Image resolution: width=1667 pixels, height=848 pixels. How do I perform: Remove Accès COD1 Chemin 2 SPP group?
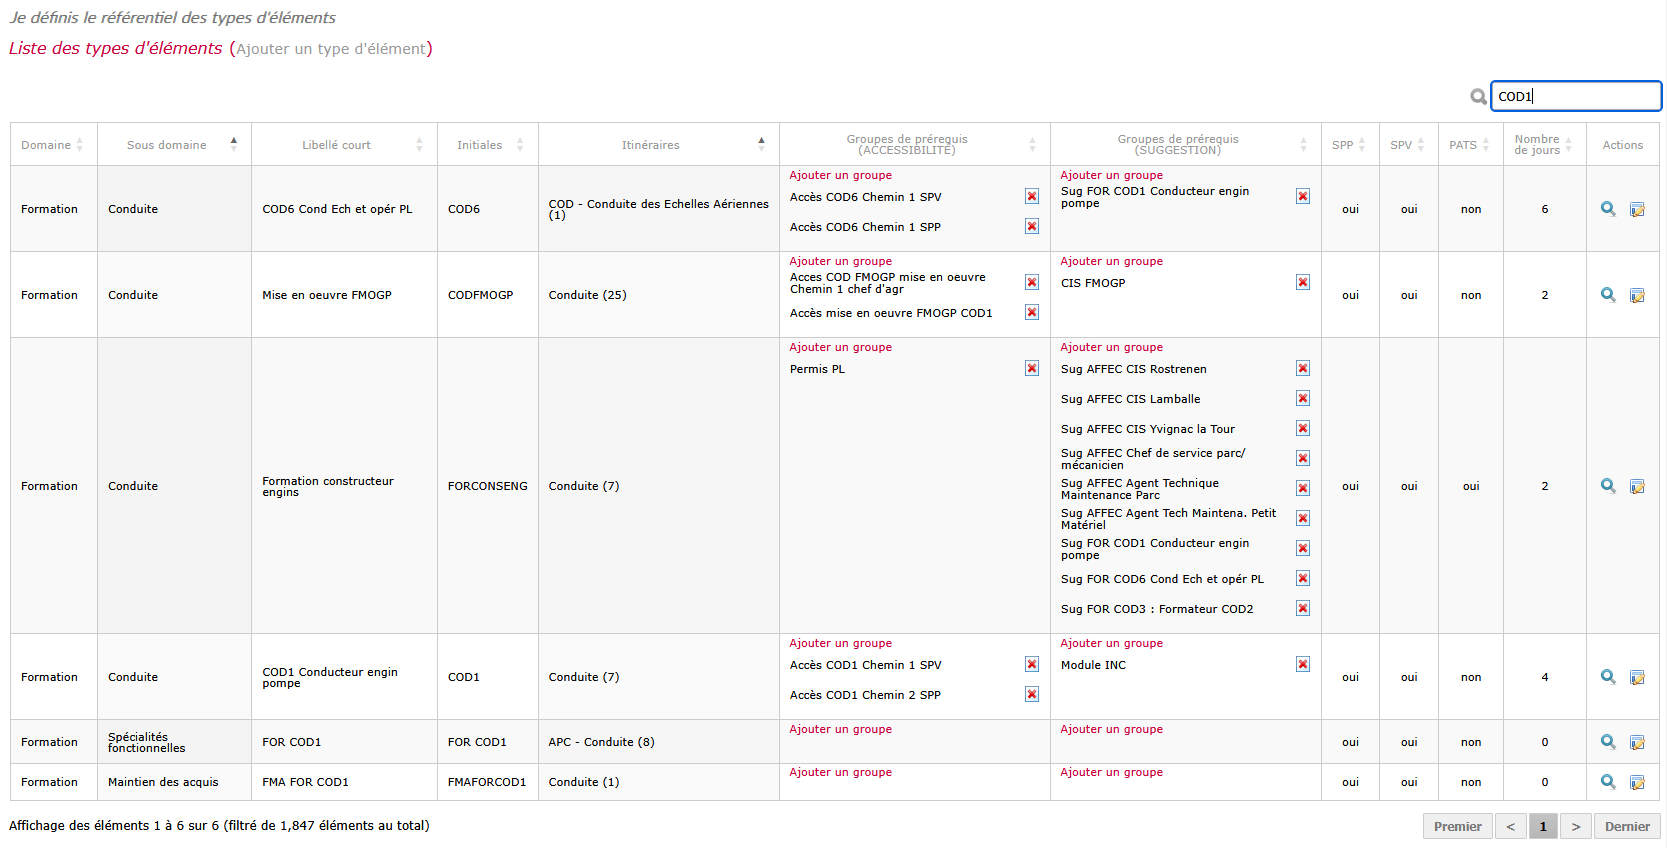point(1032,695)
